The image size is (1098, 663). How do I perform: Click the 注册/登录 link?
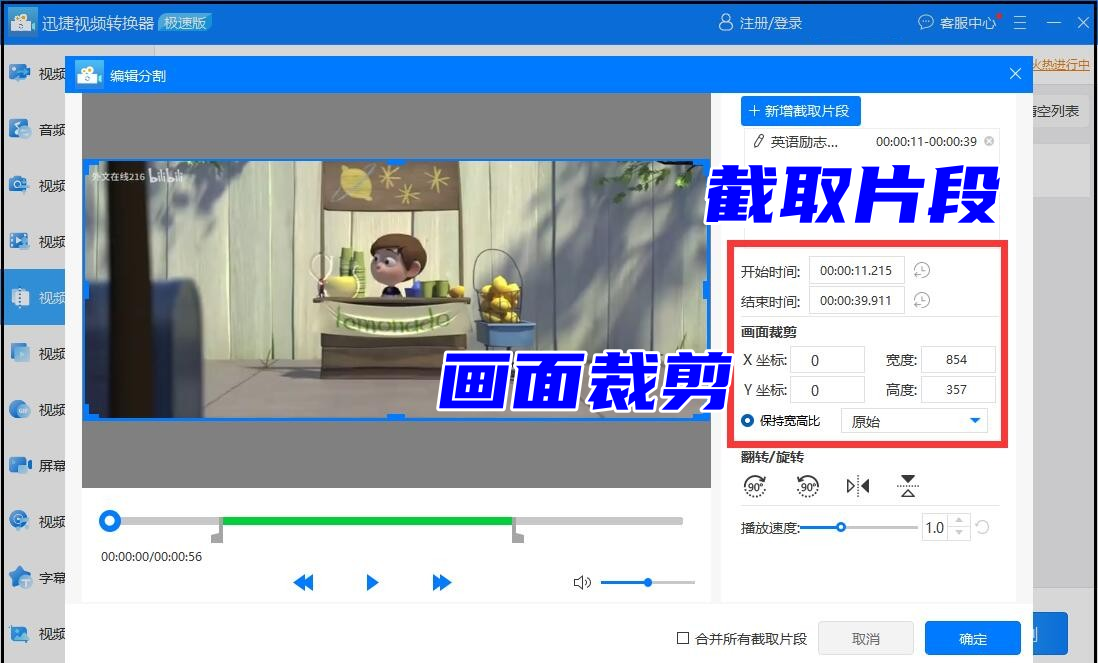770,23
